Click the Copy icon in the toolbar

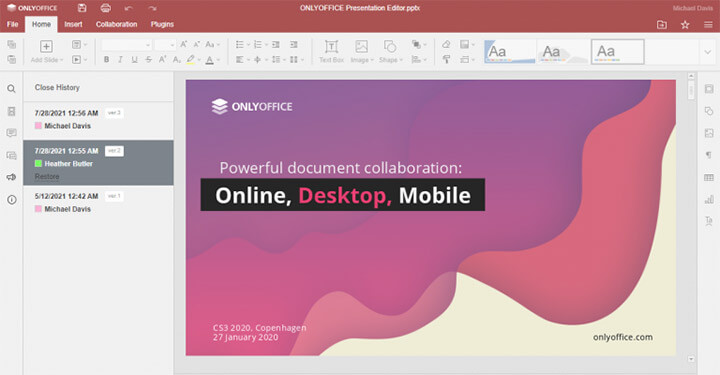12,45
